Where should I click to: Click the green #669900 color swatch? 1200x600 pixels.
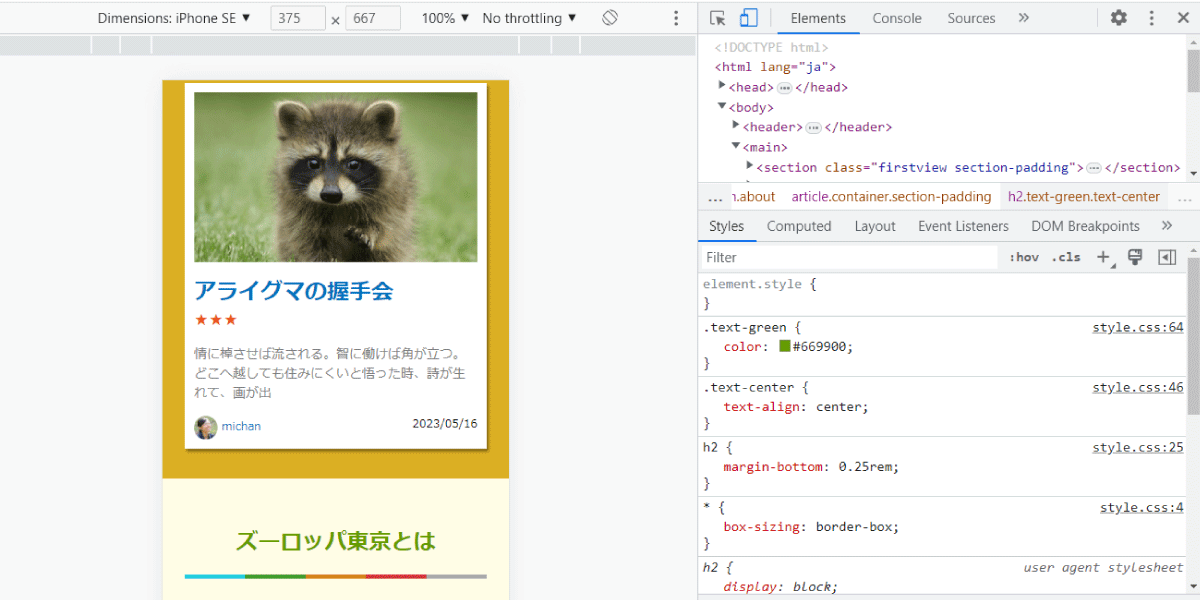pos(785,347)
